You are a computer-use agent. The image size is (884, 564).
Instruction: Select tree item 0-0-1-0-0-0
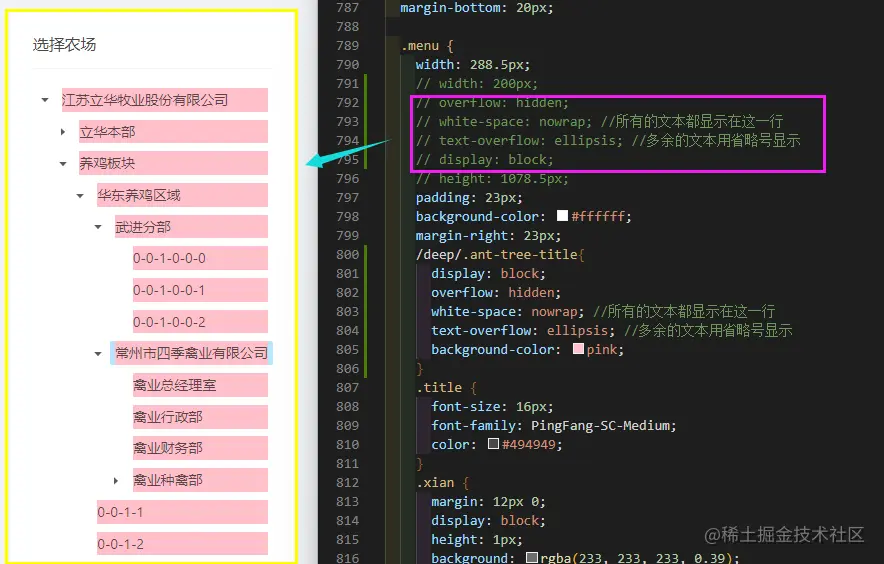[x=200, y=258]
